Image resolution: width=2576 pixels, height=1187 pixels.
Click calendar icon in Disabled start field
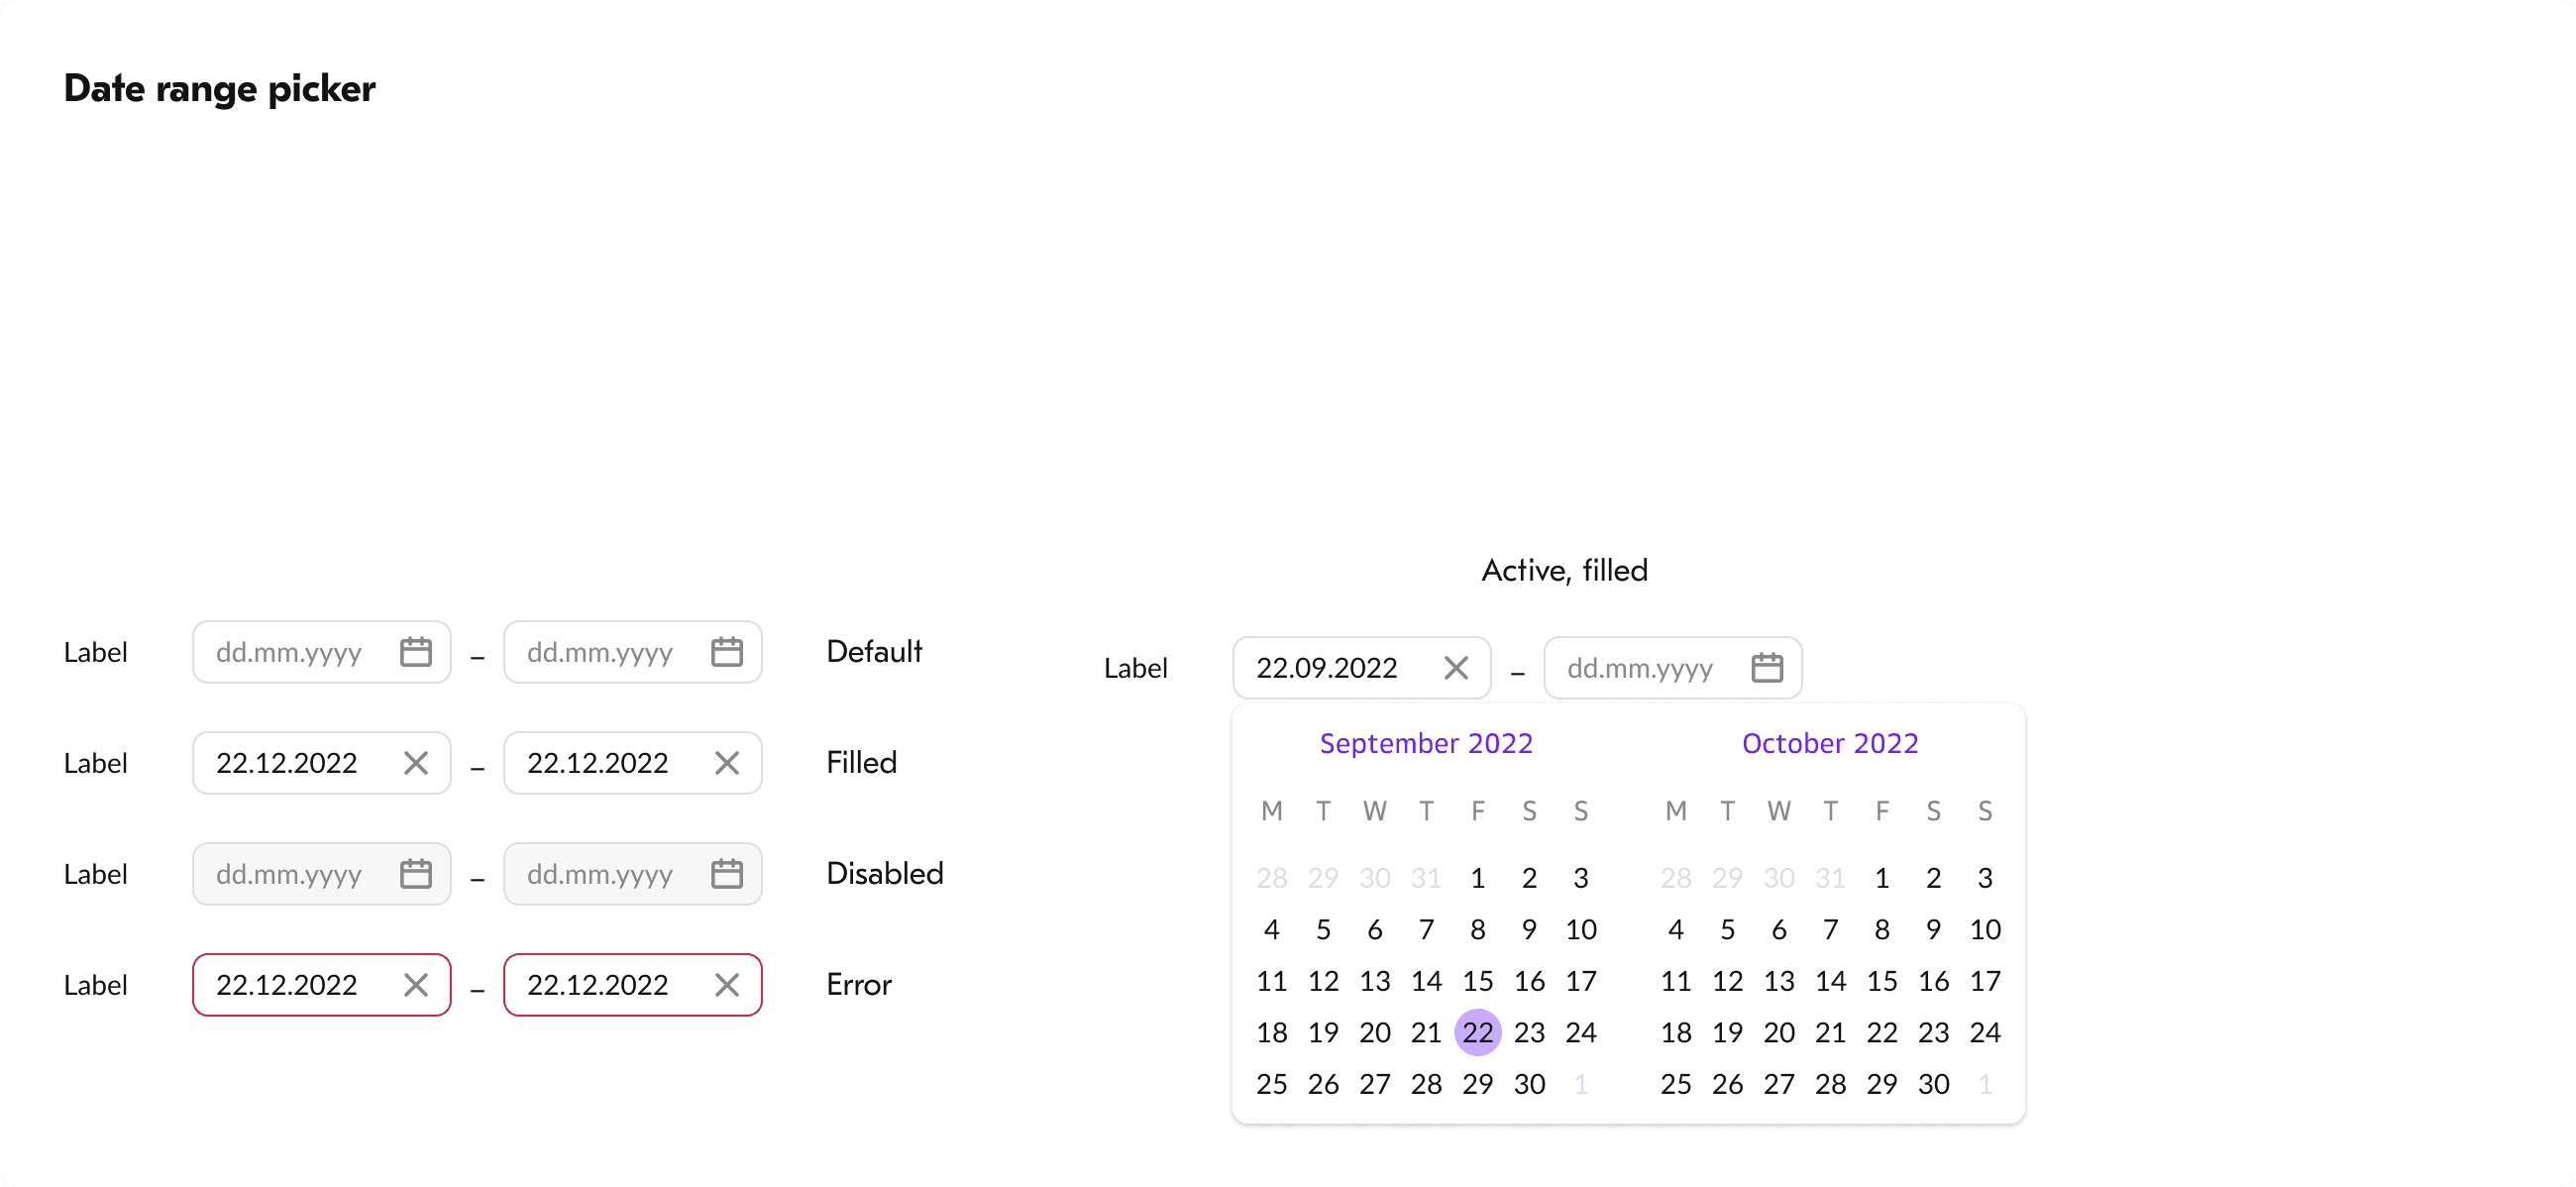coord(415,874)
